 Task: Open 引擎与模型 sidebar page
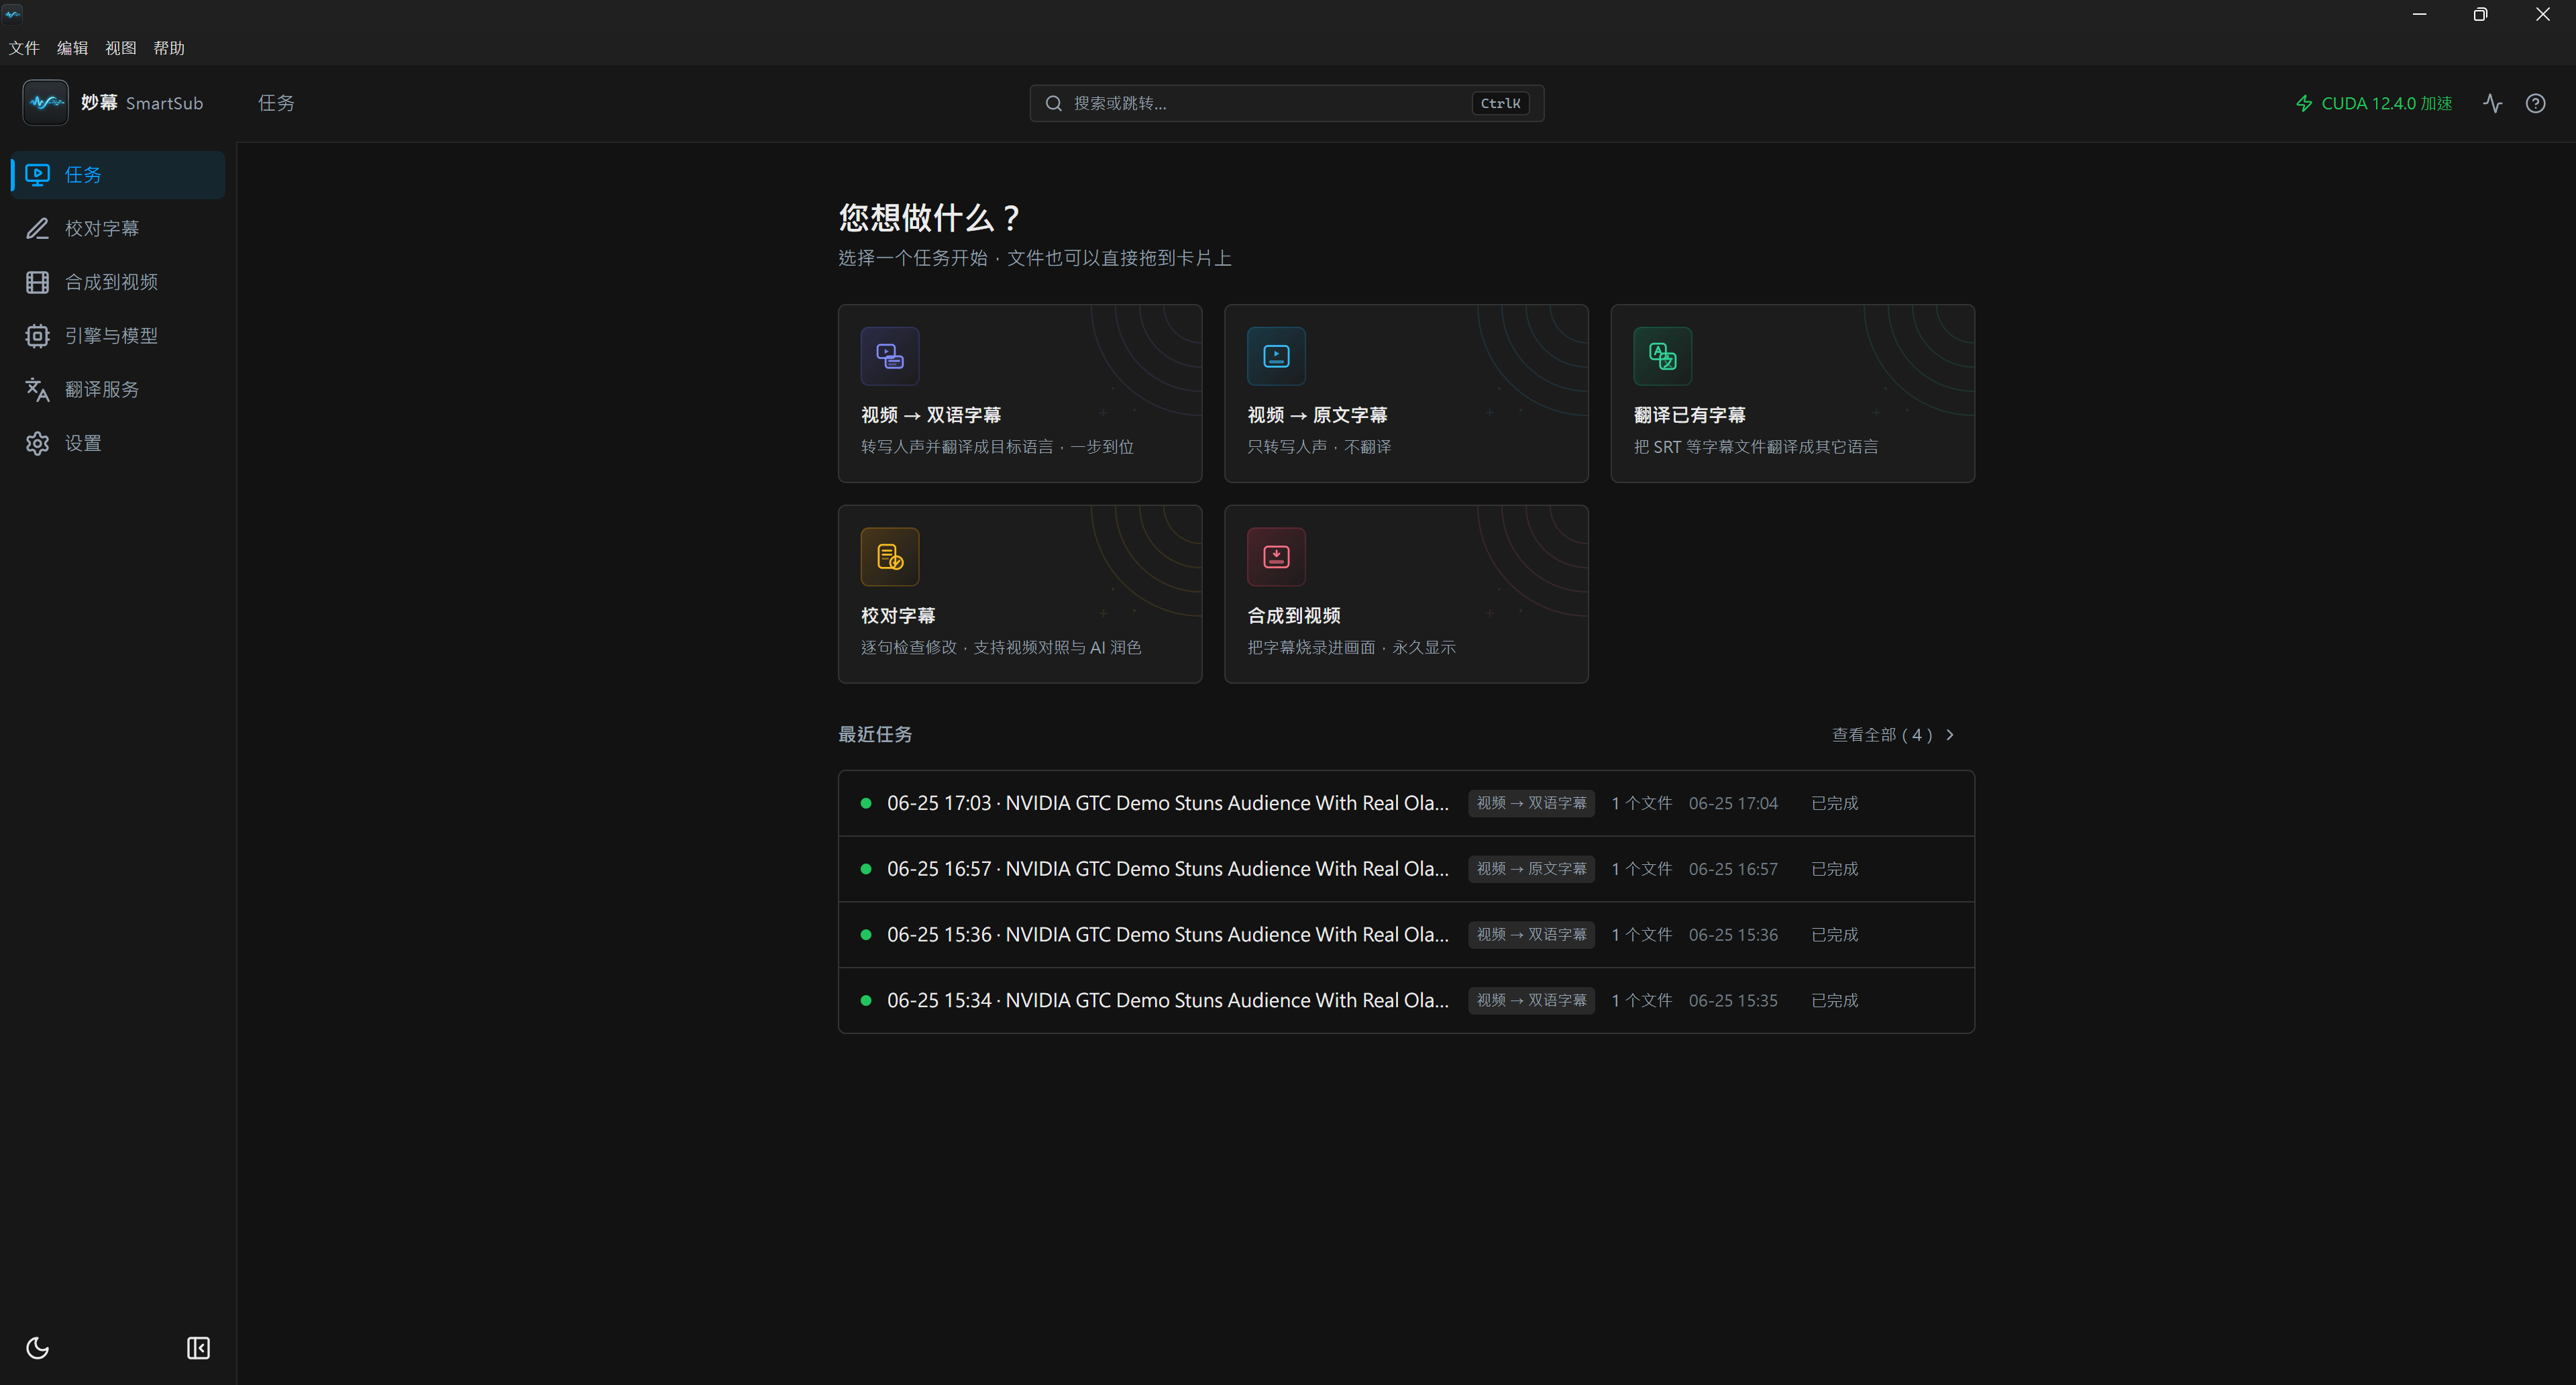tap(118, 336)
